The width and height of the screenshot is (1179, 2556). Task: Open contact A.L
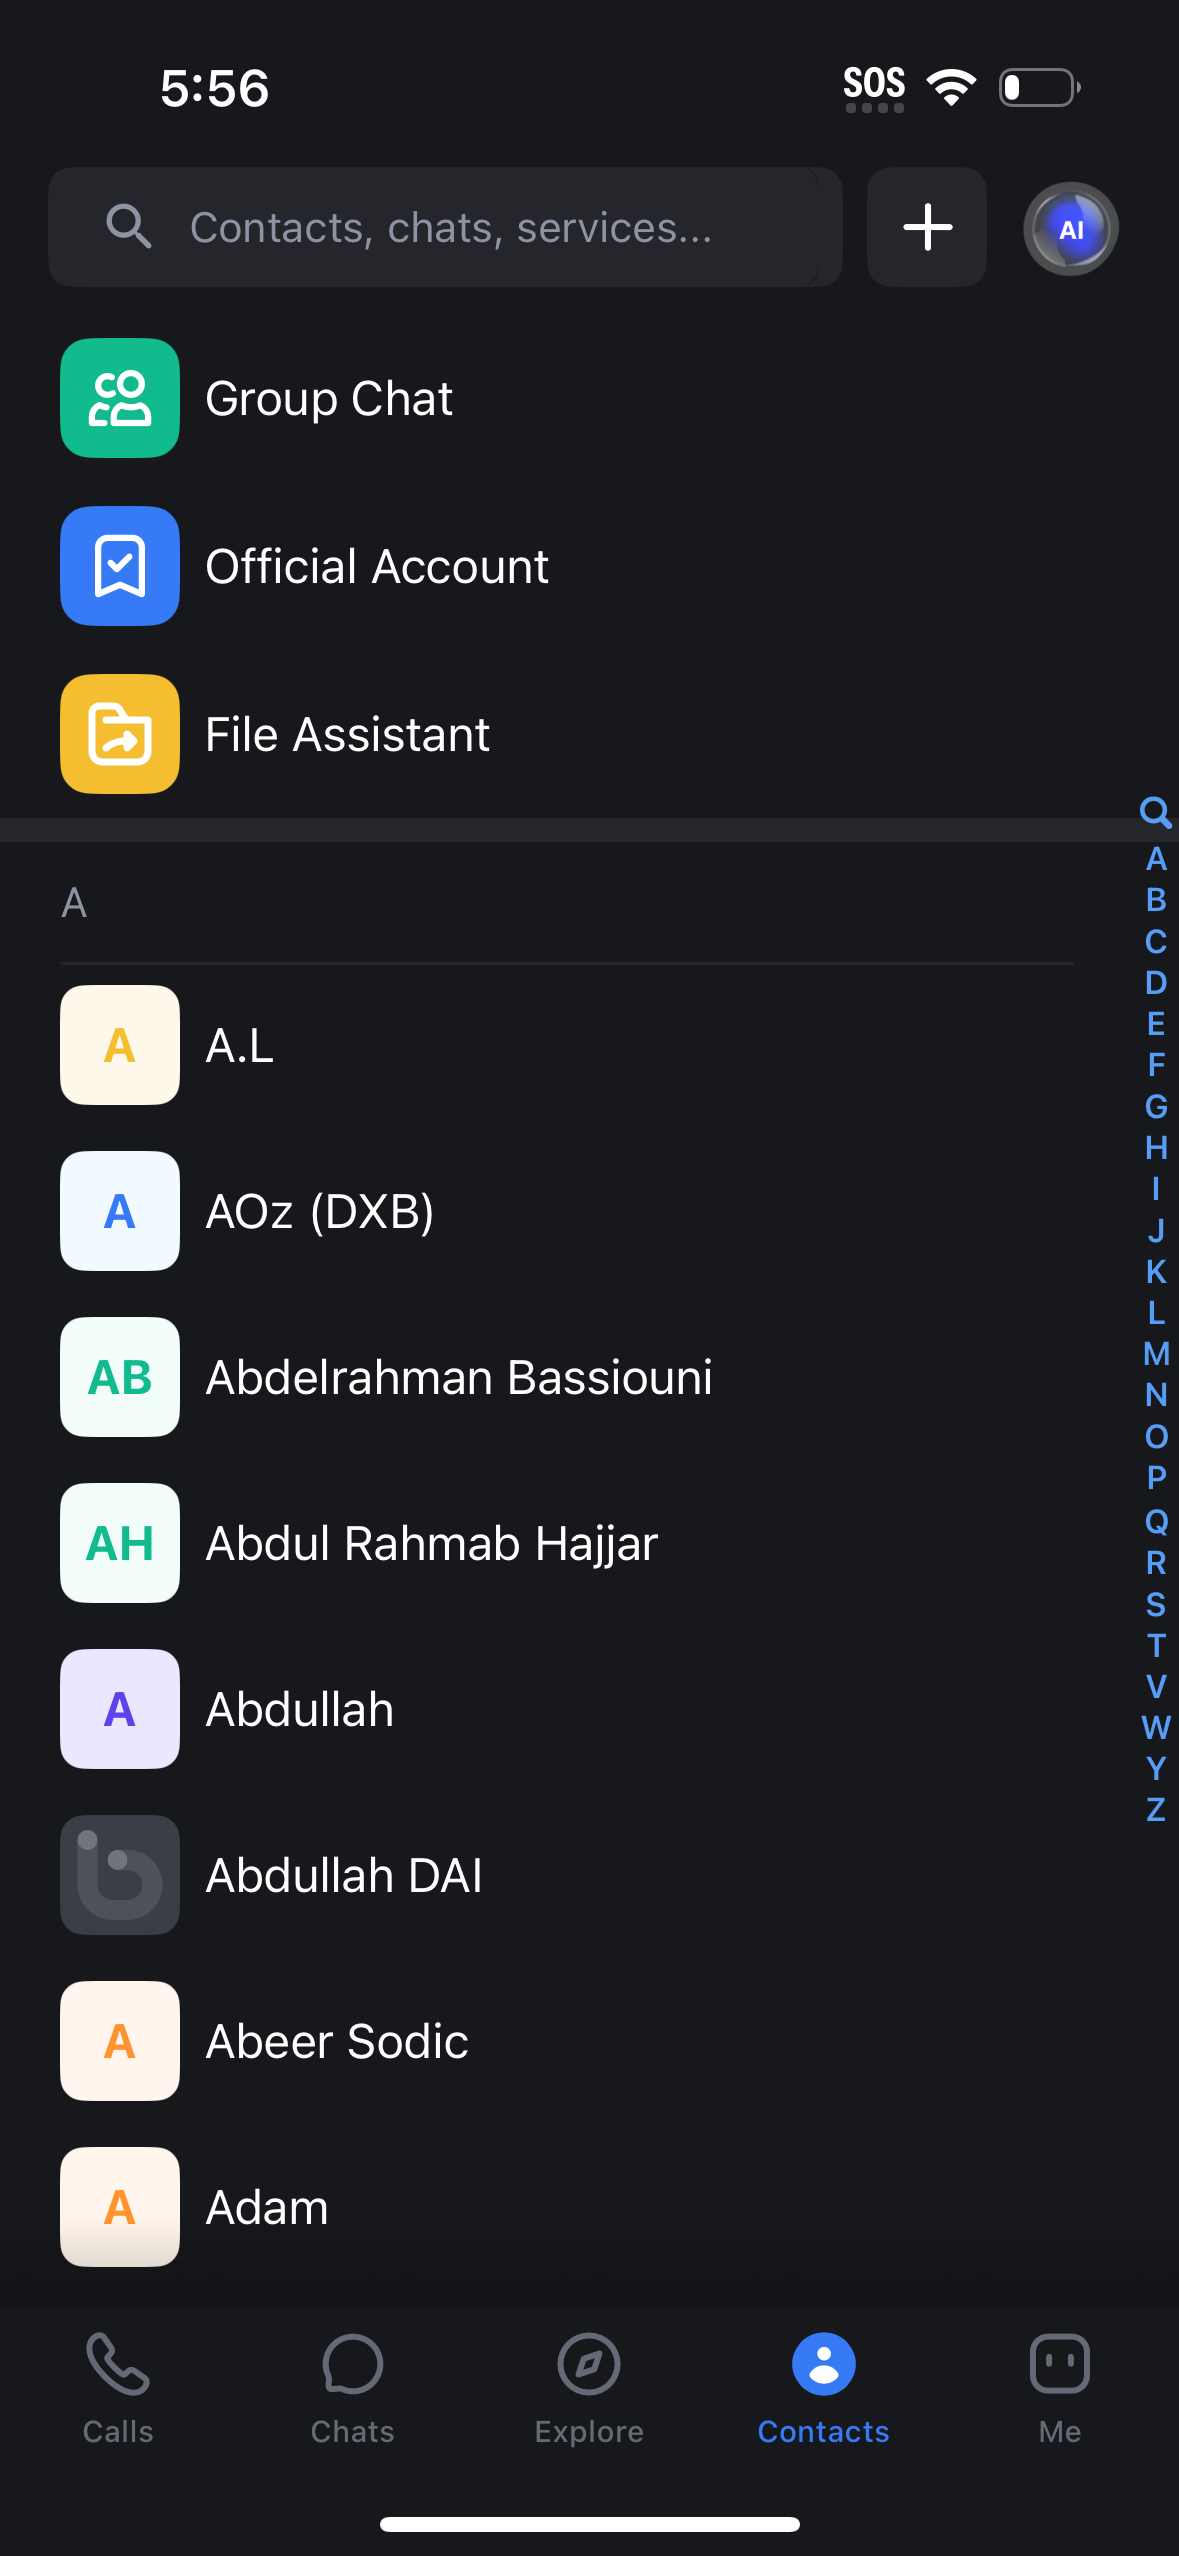[x=240, y=1045]
